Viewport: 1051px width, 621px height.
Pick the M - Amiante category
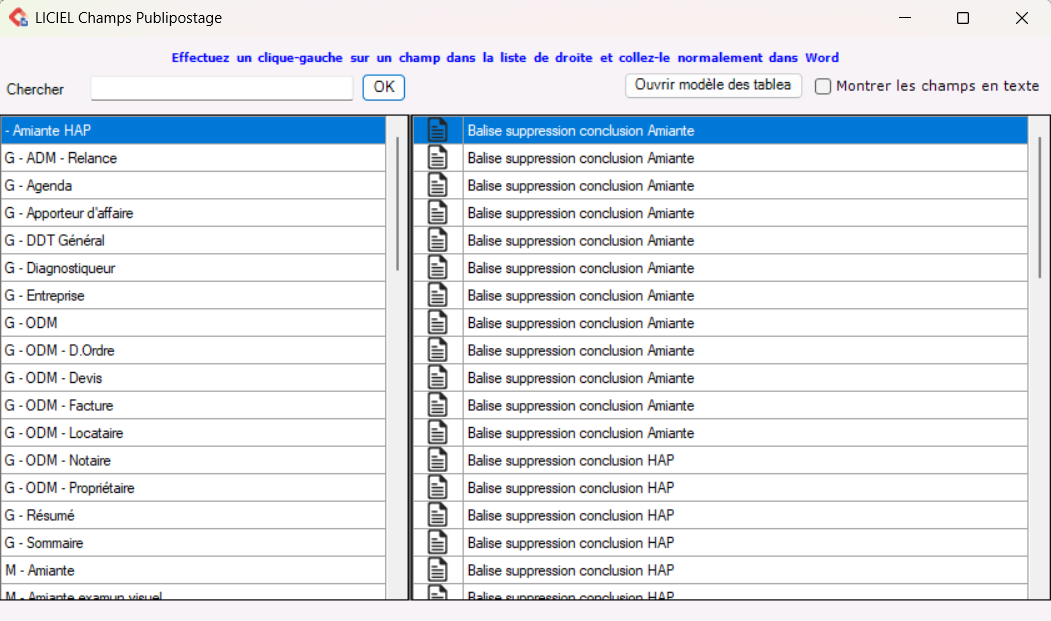click(40, 571)
